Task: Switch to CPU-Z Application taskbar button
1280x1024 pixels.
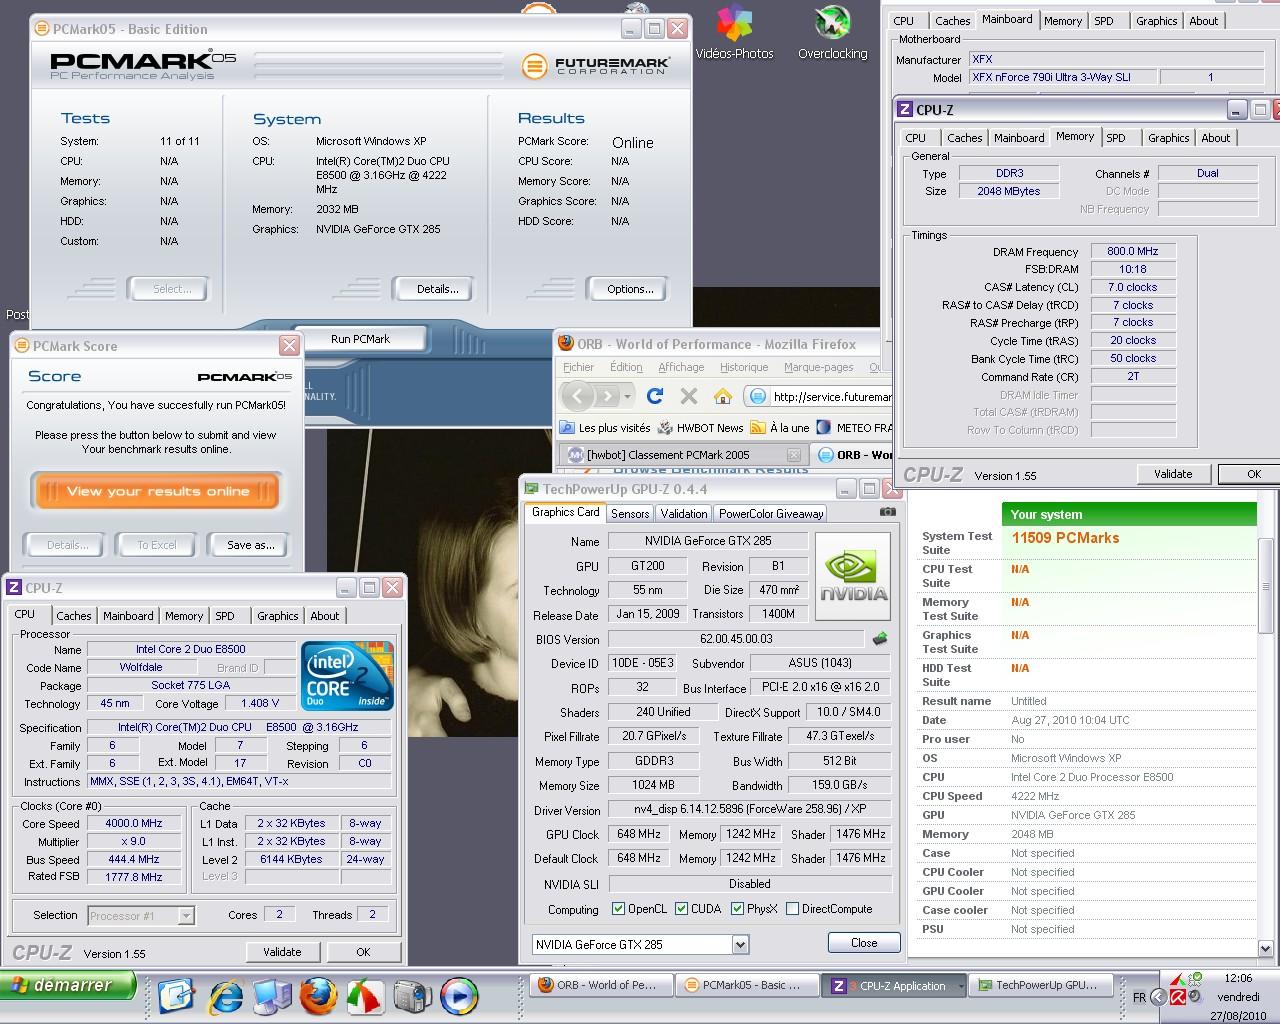Action: tap(894, 985)
